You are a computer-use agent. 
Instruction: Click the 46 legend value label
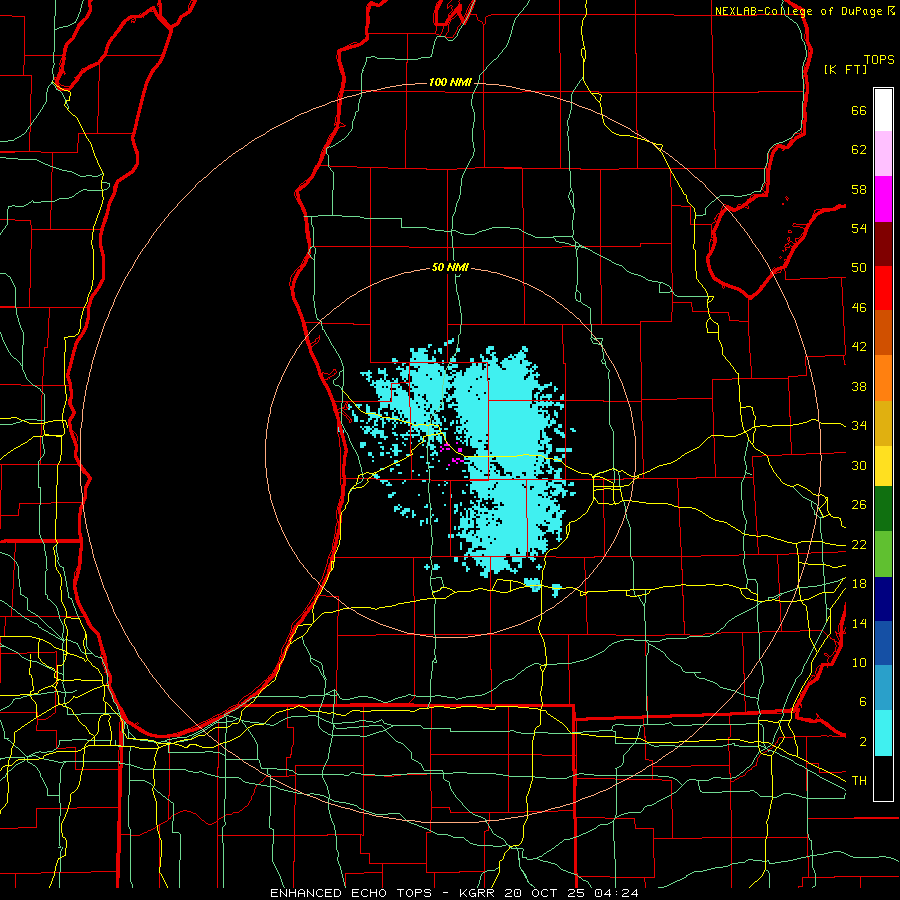coord(859,308)
